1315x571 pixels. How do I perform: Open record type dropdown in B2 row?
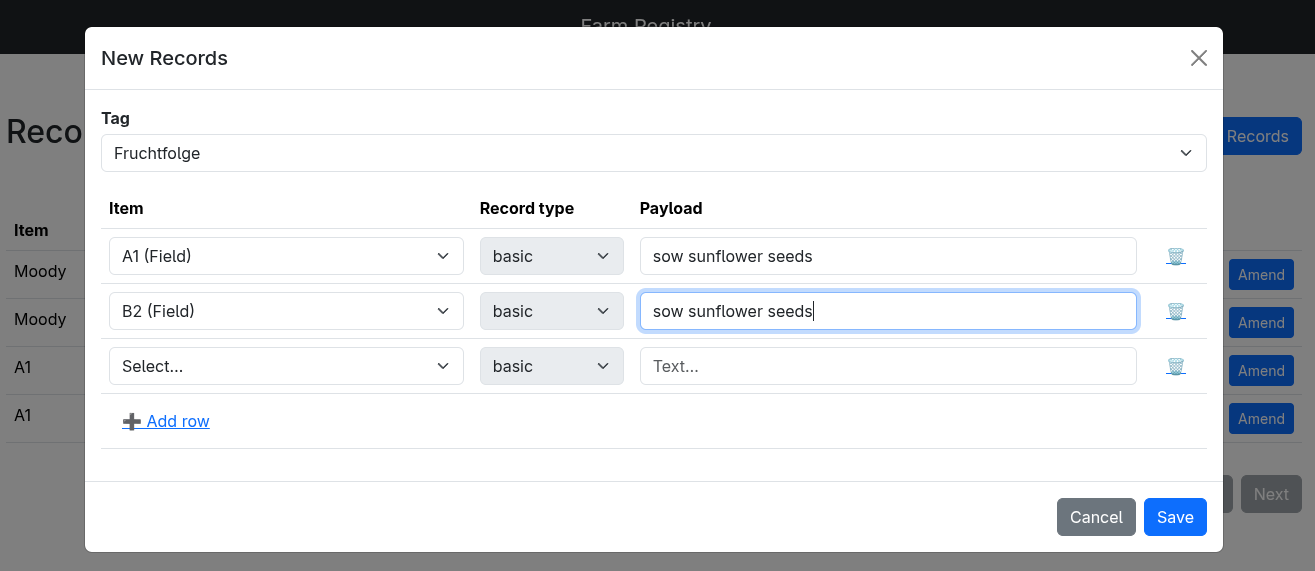tap(552, 311)
